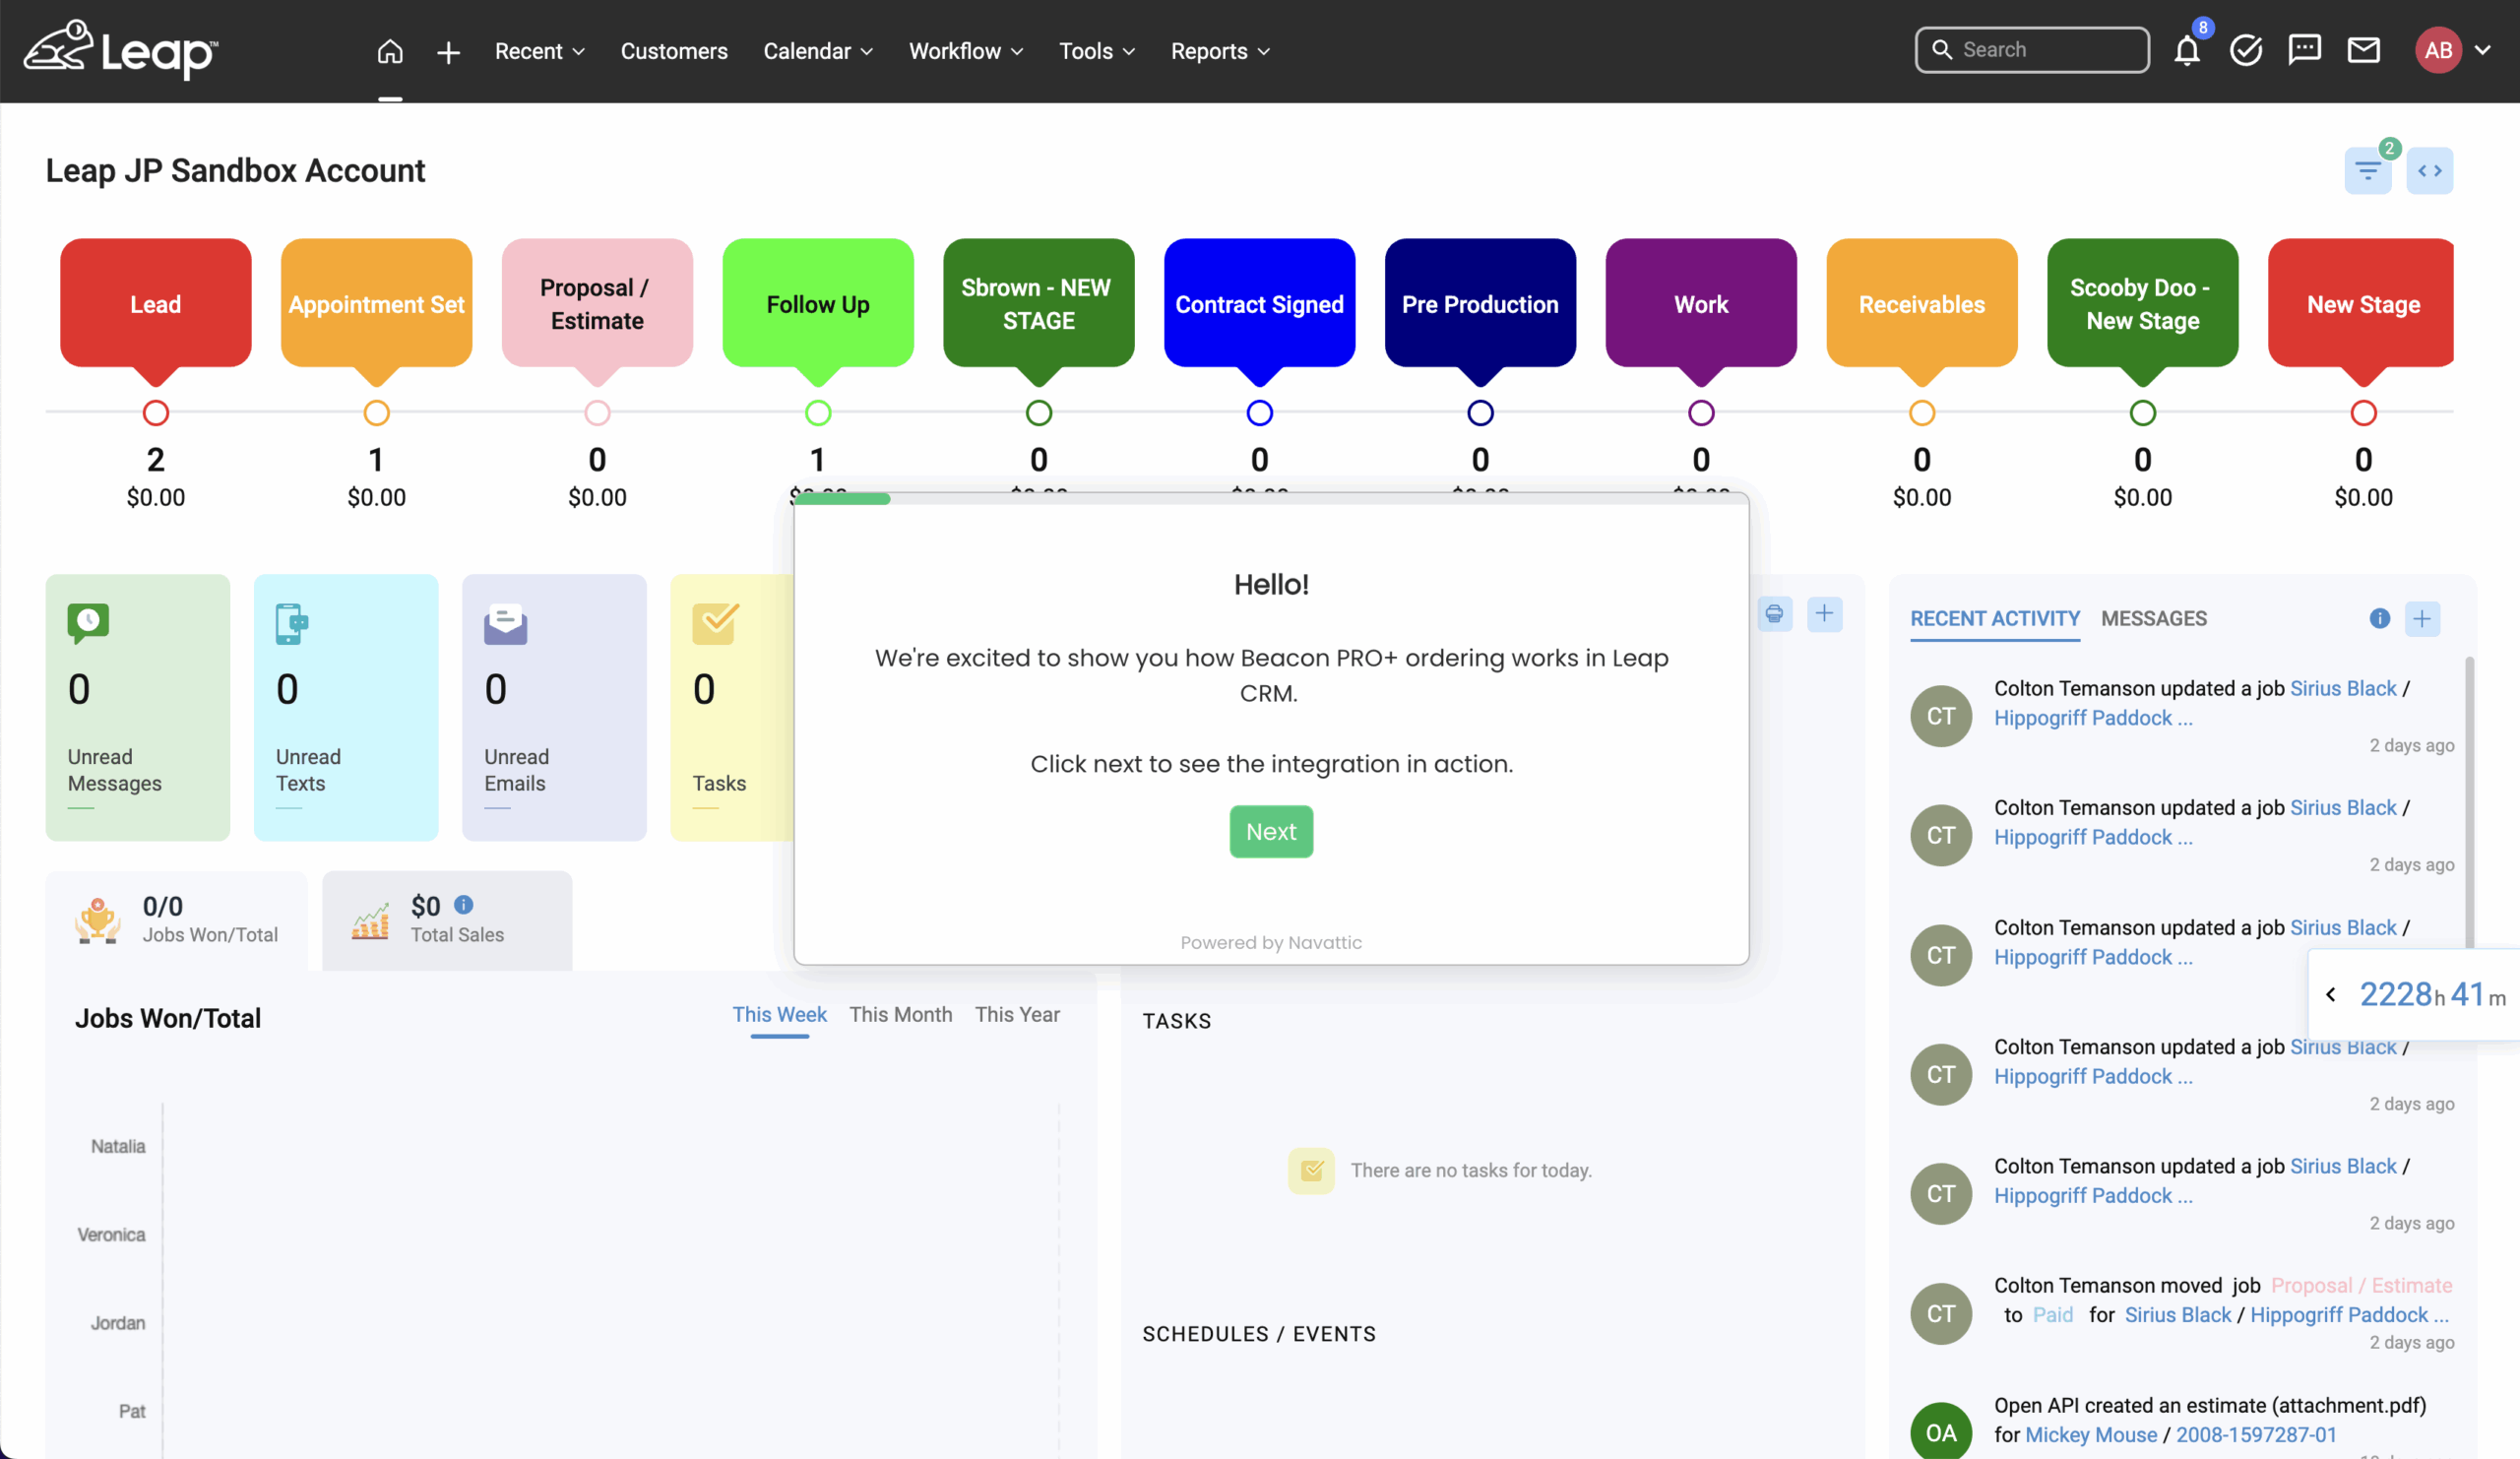The height and width of the screenshot is (1459, 2520).
Task: Open the email envelope icon in navbar
Action: pos(2363,50)
